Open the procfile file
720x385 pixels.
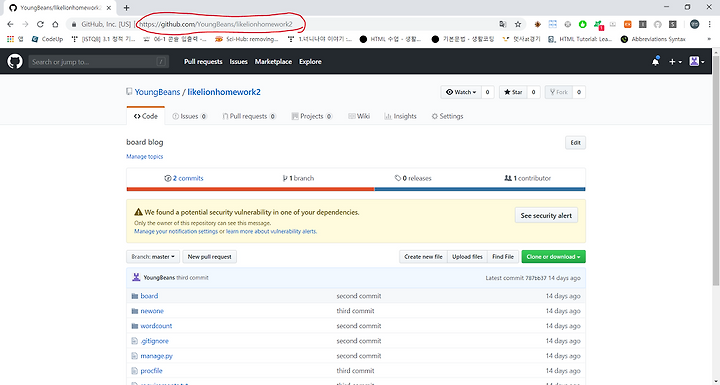(152, 371)
